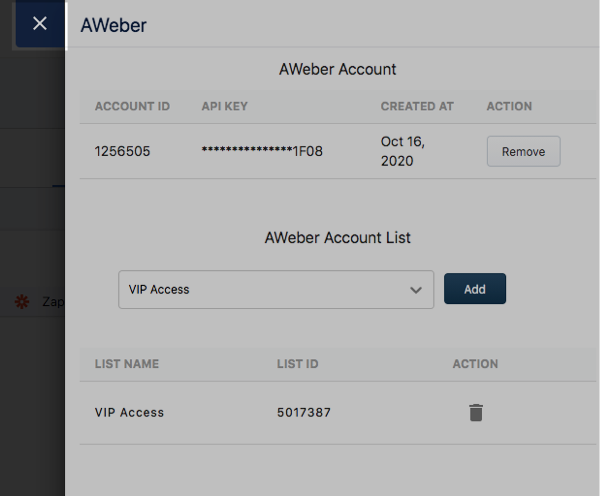
Task: Select the VIP Access row in list table
Action: point(129,412)
